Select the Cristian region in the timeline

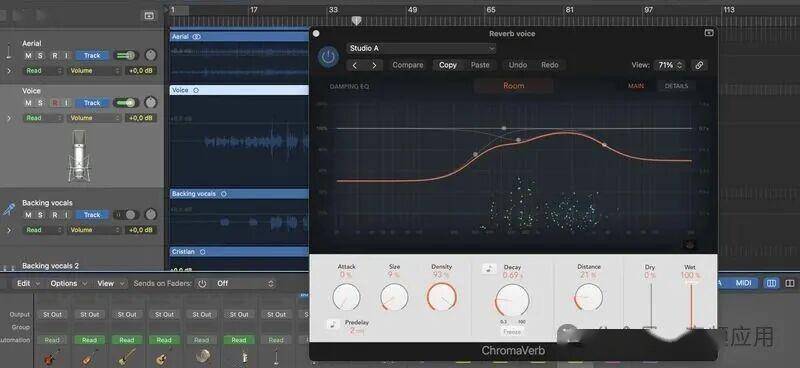[239, 252]
